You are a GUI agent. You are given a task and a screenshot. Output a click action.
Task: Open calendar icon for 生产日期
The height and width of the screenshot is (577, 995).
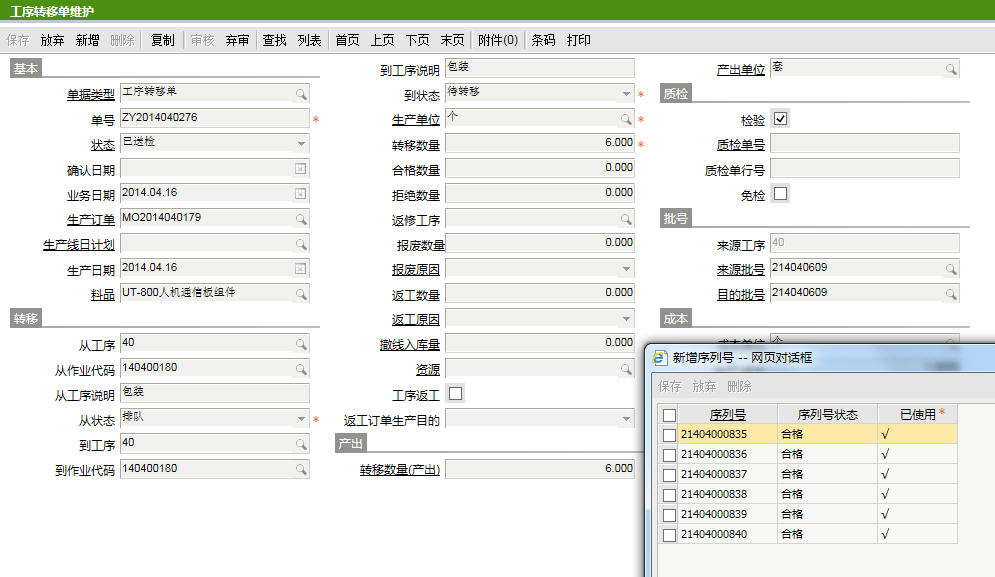pos(300,269)
